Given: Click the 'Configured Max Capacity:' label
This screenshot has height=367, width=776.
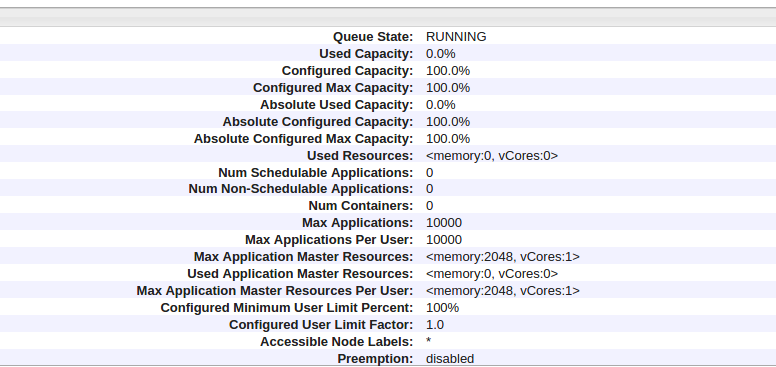Looking at the screenshot, I should click(x=333, y=88).
